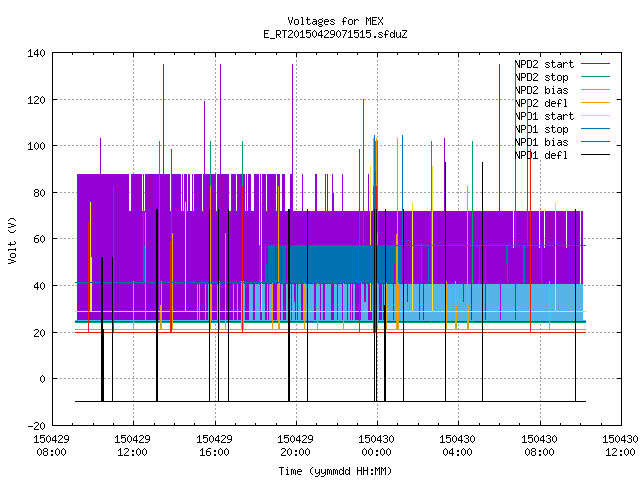Click the black NPD1 defl legend line
This screenshot has height=480, width=640.
coord(595,155)
